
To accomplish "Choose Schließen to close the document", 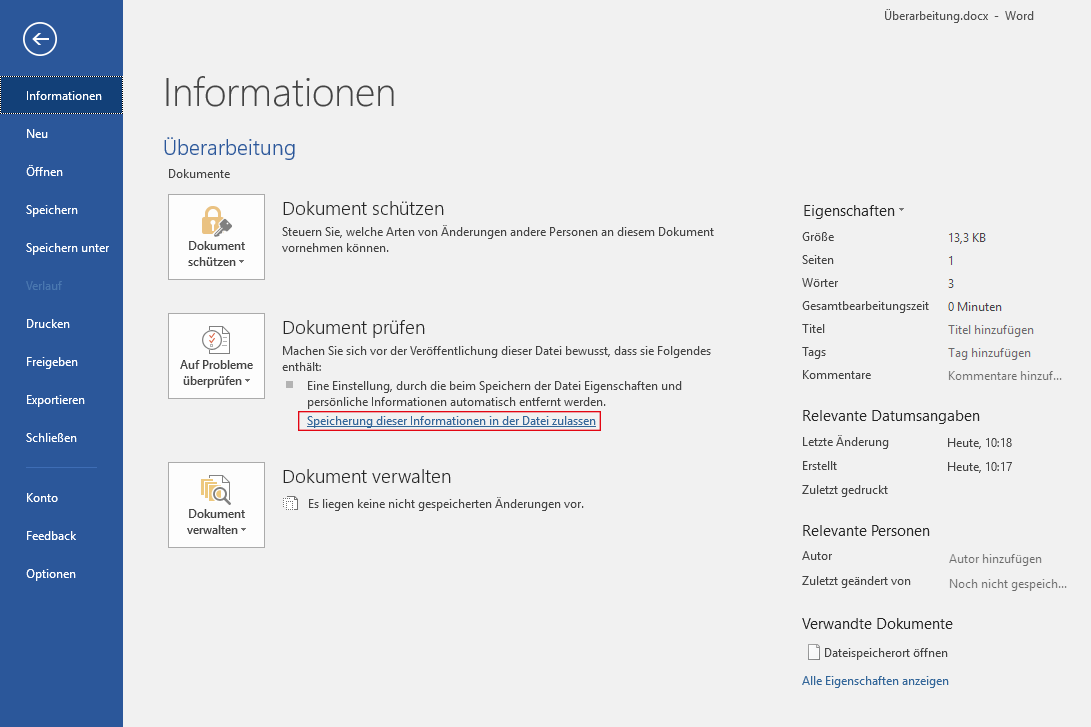I will [x=62, y=438].
